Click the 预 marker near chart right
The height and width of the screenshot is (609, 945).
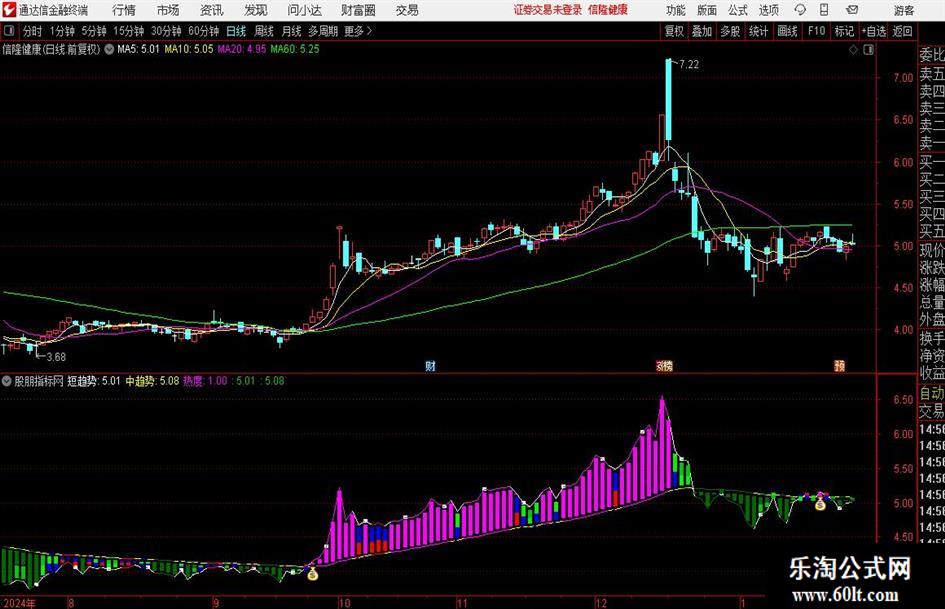pos(840,366)
